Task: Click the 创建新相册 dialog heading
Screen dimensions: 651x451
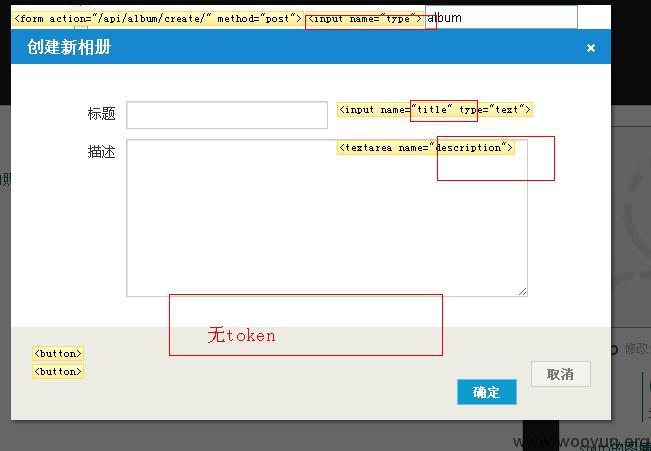Action: click(x=69, y=47)
